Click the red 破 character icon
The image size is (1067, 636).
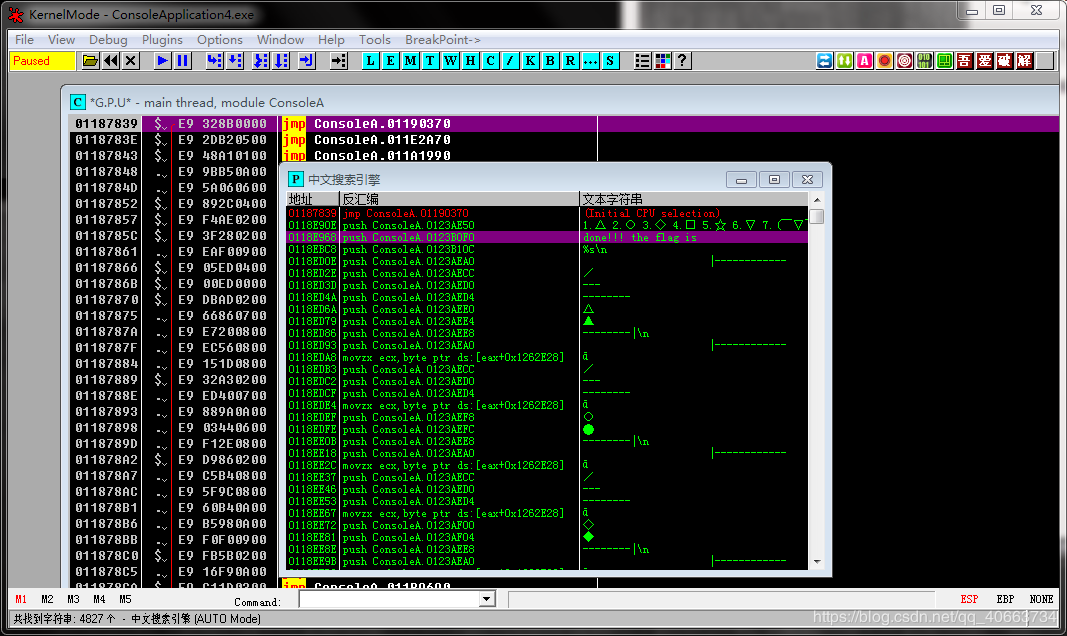click(x=1005, y=61)
